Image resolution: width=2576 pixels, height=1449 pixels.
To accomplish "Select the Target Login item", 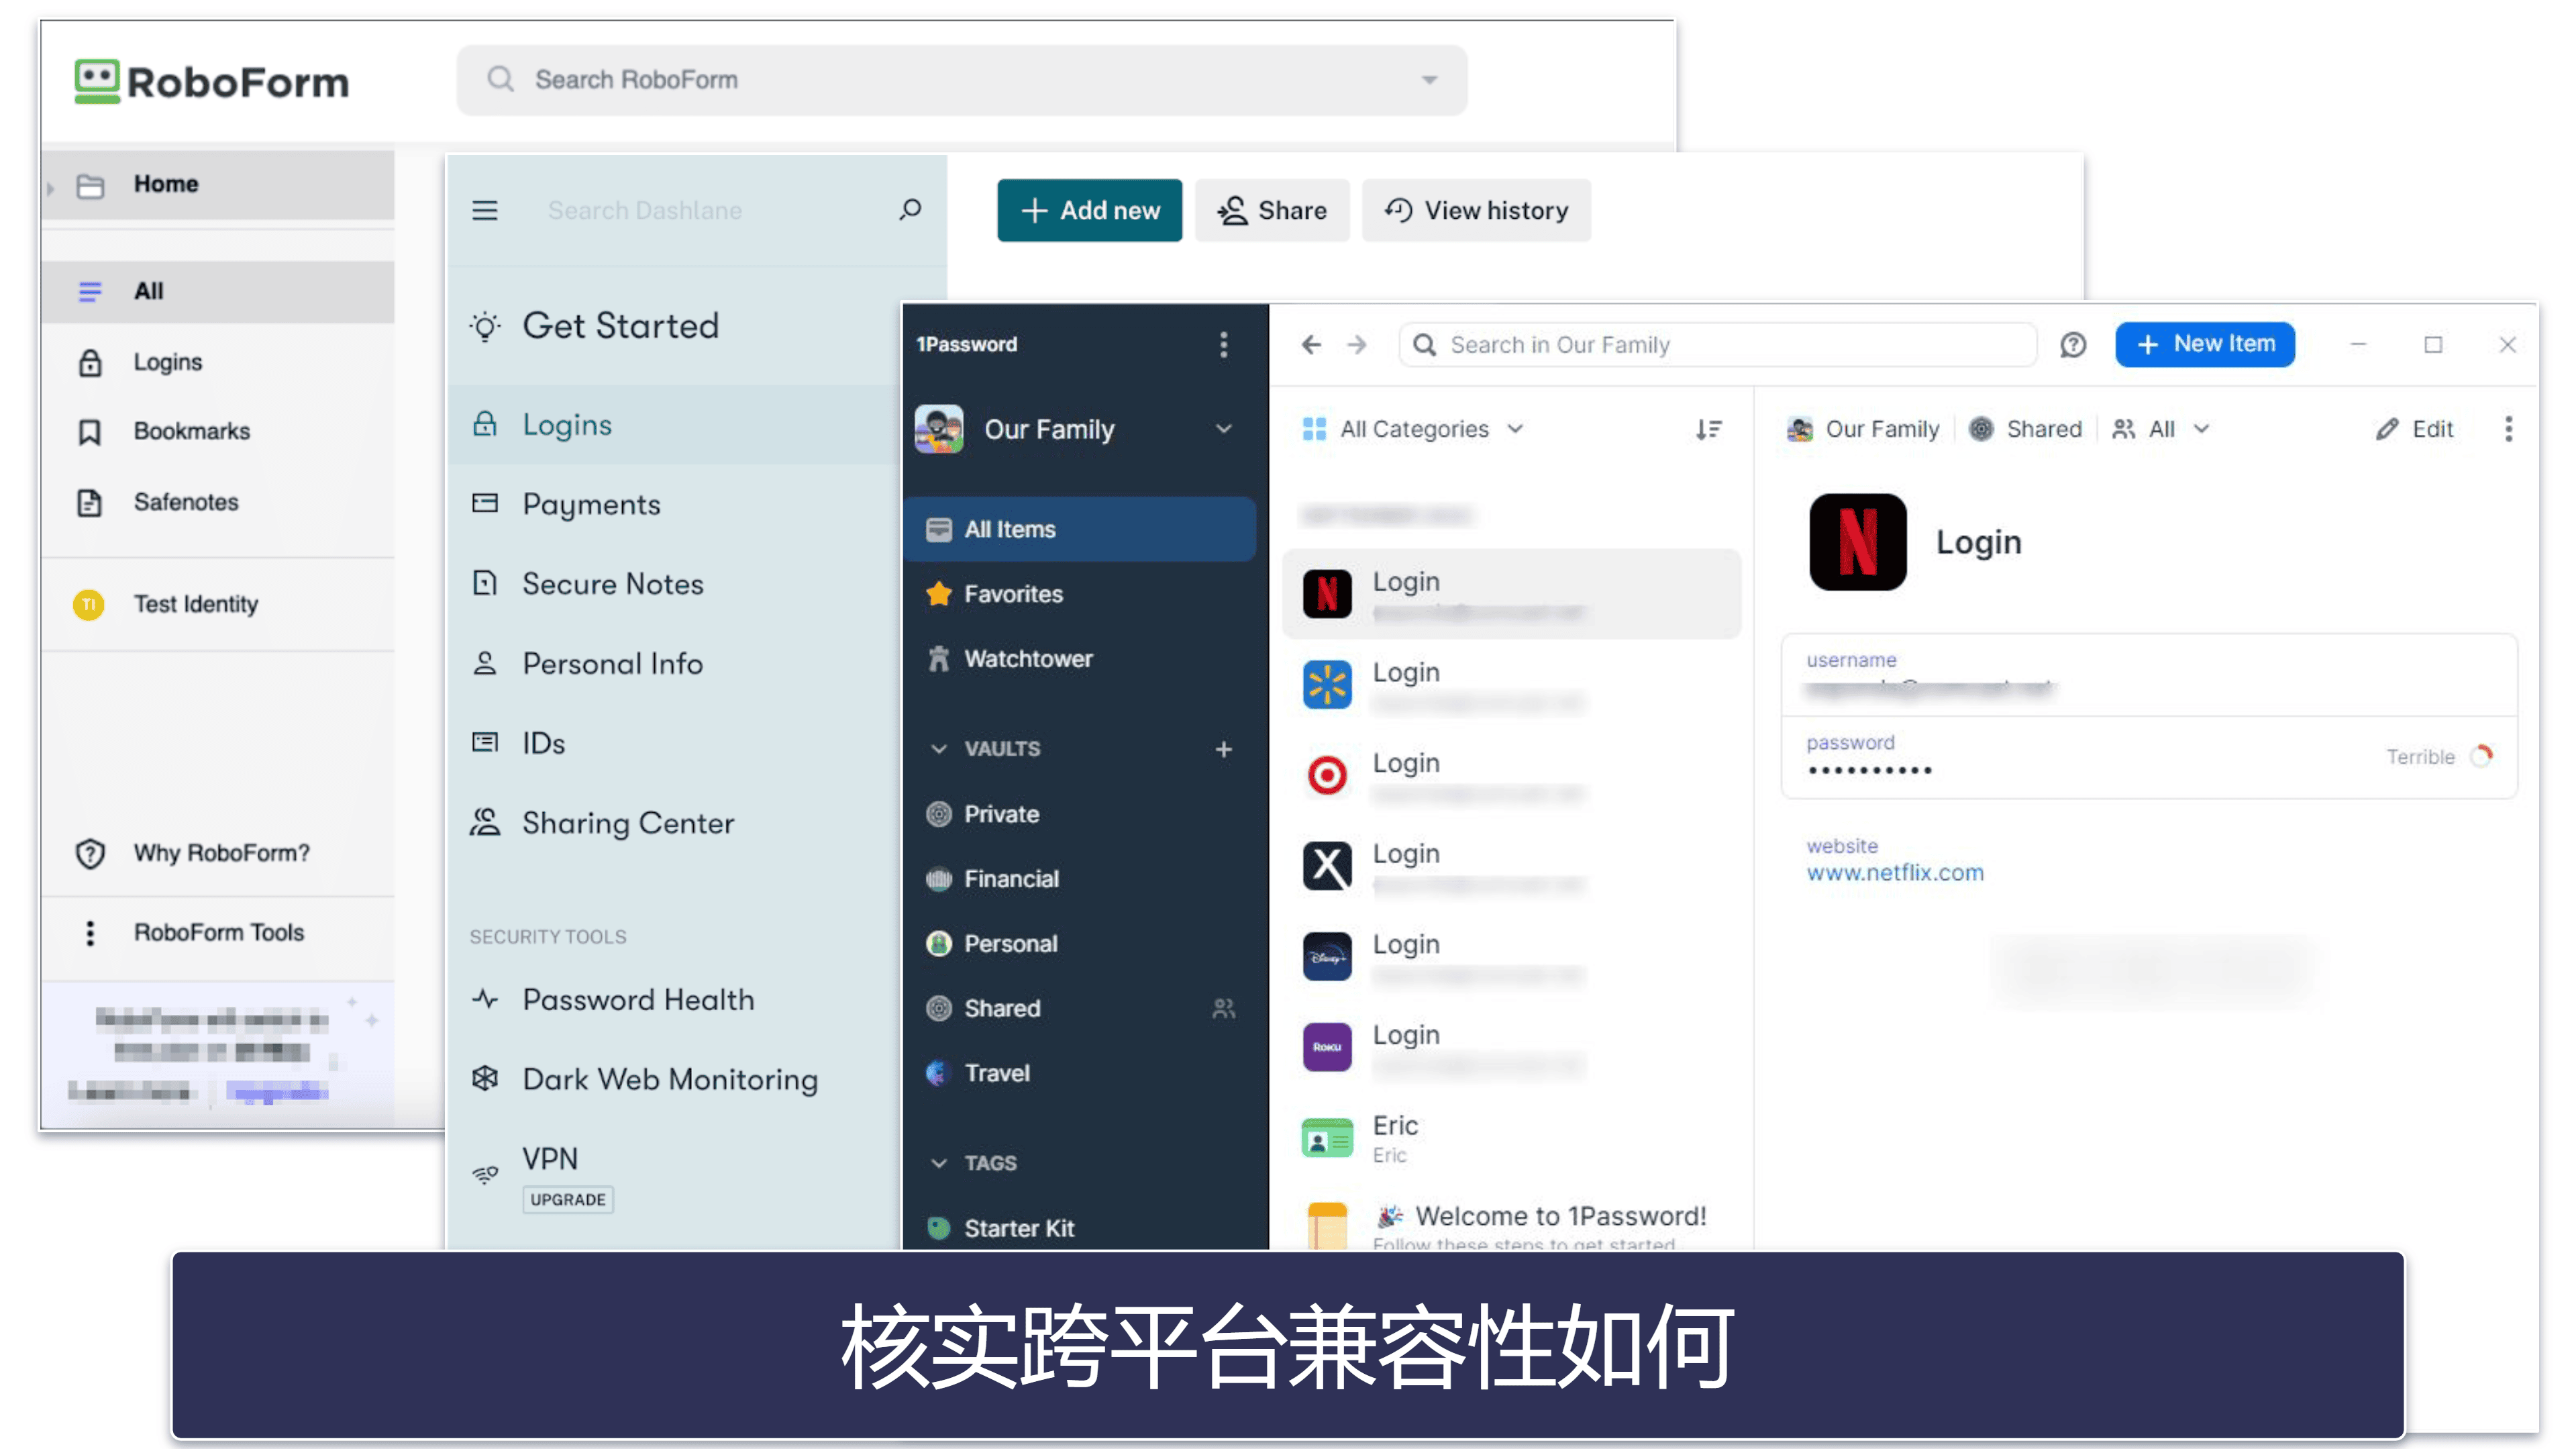I will click(x=1511, y=775).
